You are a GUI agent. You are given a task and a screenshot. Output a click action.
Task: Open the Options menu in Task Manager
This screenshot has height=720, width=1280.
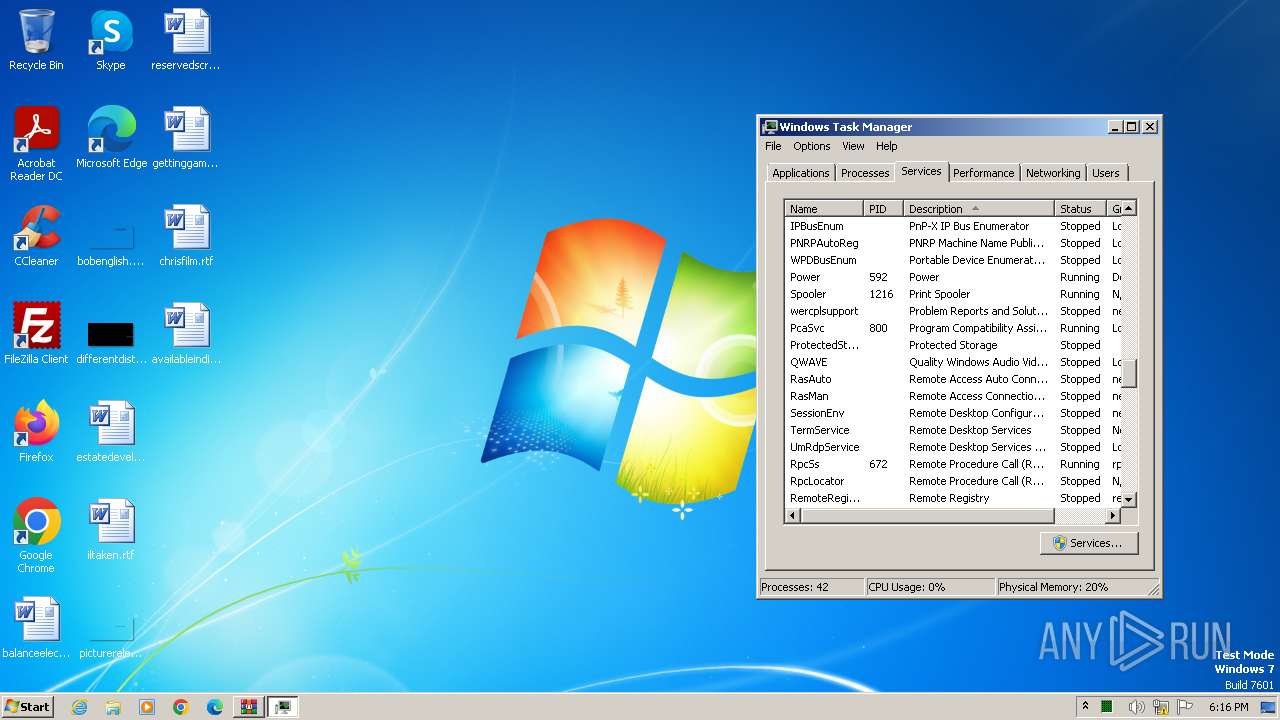point(812,146)
